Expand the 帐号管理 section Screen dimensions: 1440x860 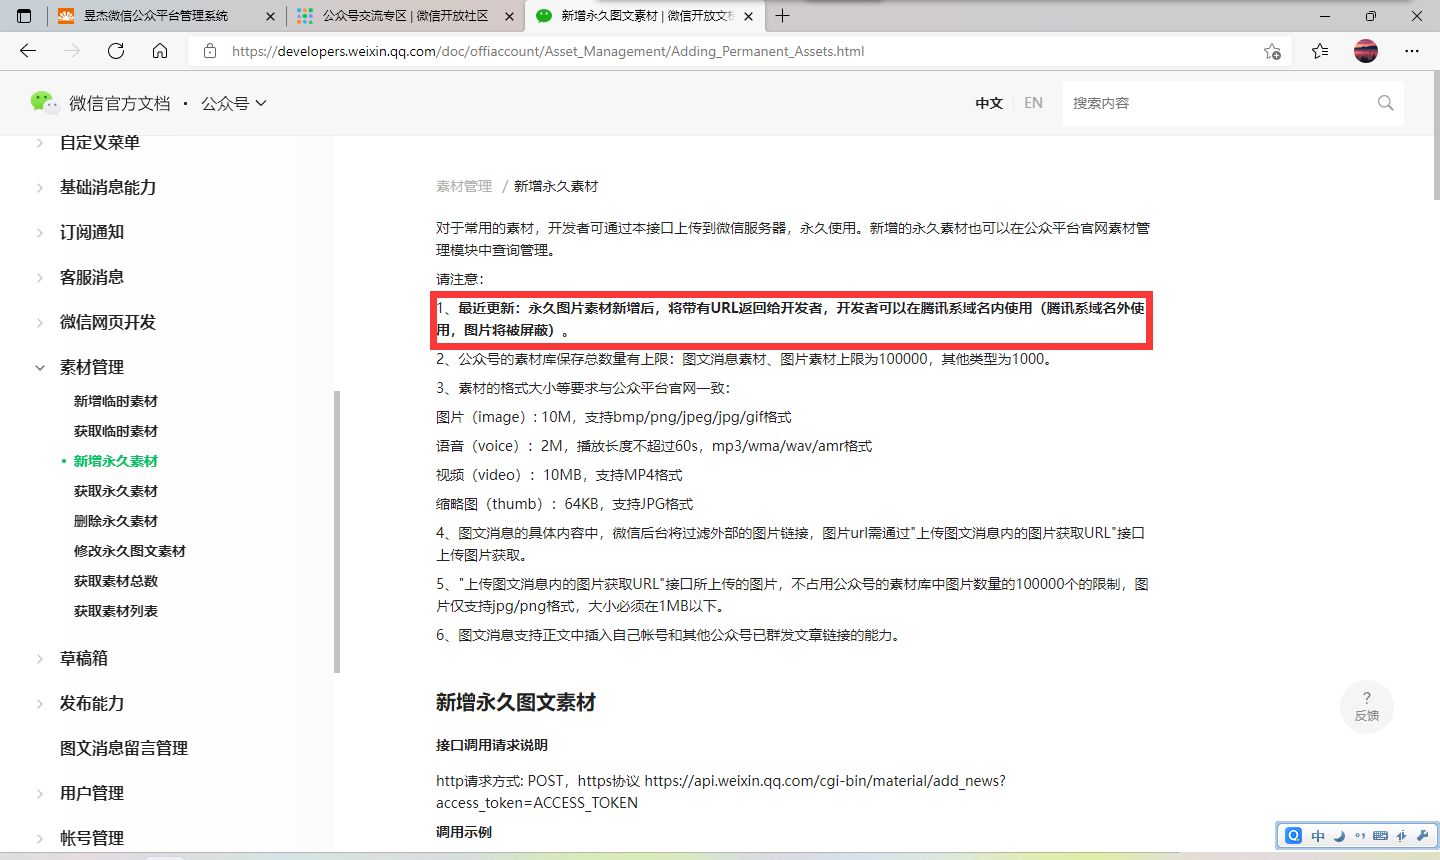click(x=91, y=838)
